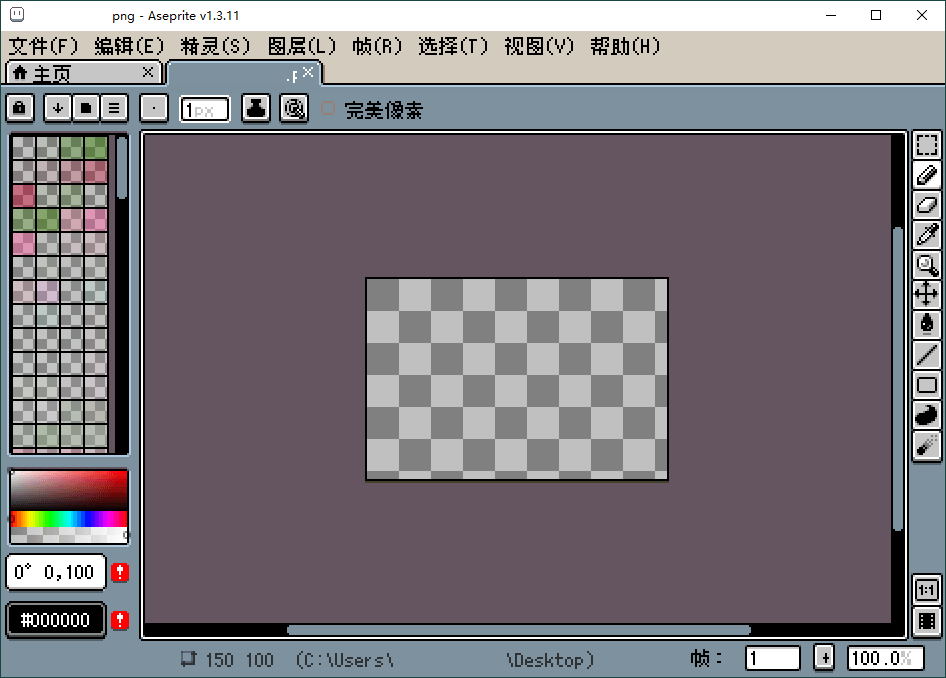
Task: Enable the 完美像素 checkbox
Action: (x=328, y=110)
